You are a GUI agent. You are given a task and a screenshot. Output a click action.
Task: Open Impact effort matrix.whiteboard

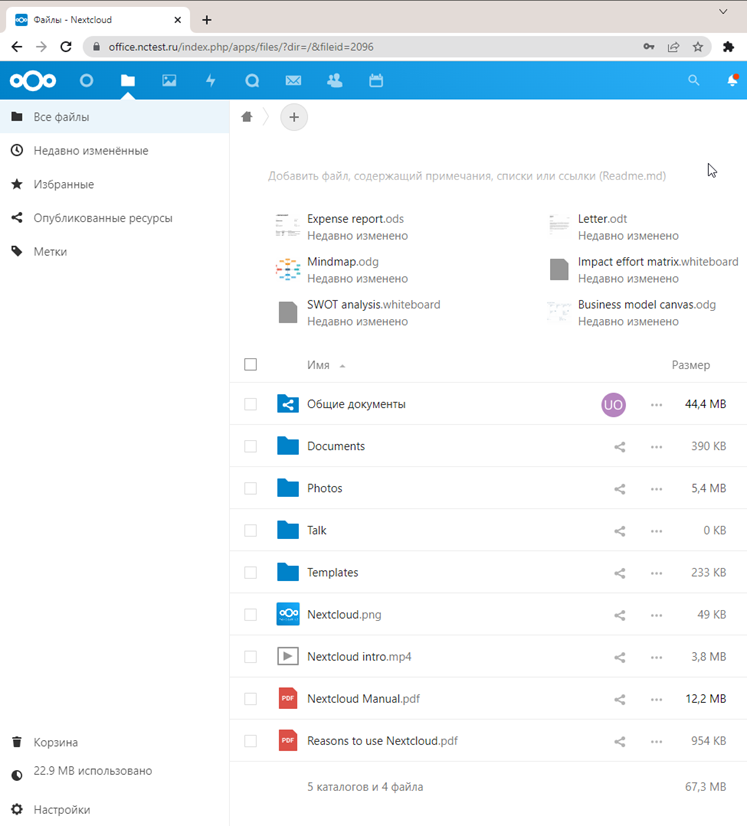[643, 270]
